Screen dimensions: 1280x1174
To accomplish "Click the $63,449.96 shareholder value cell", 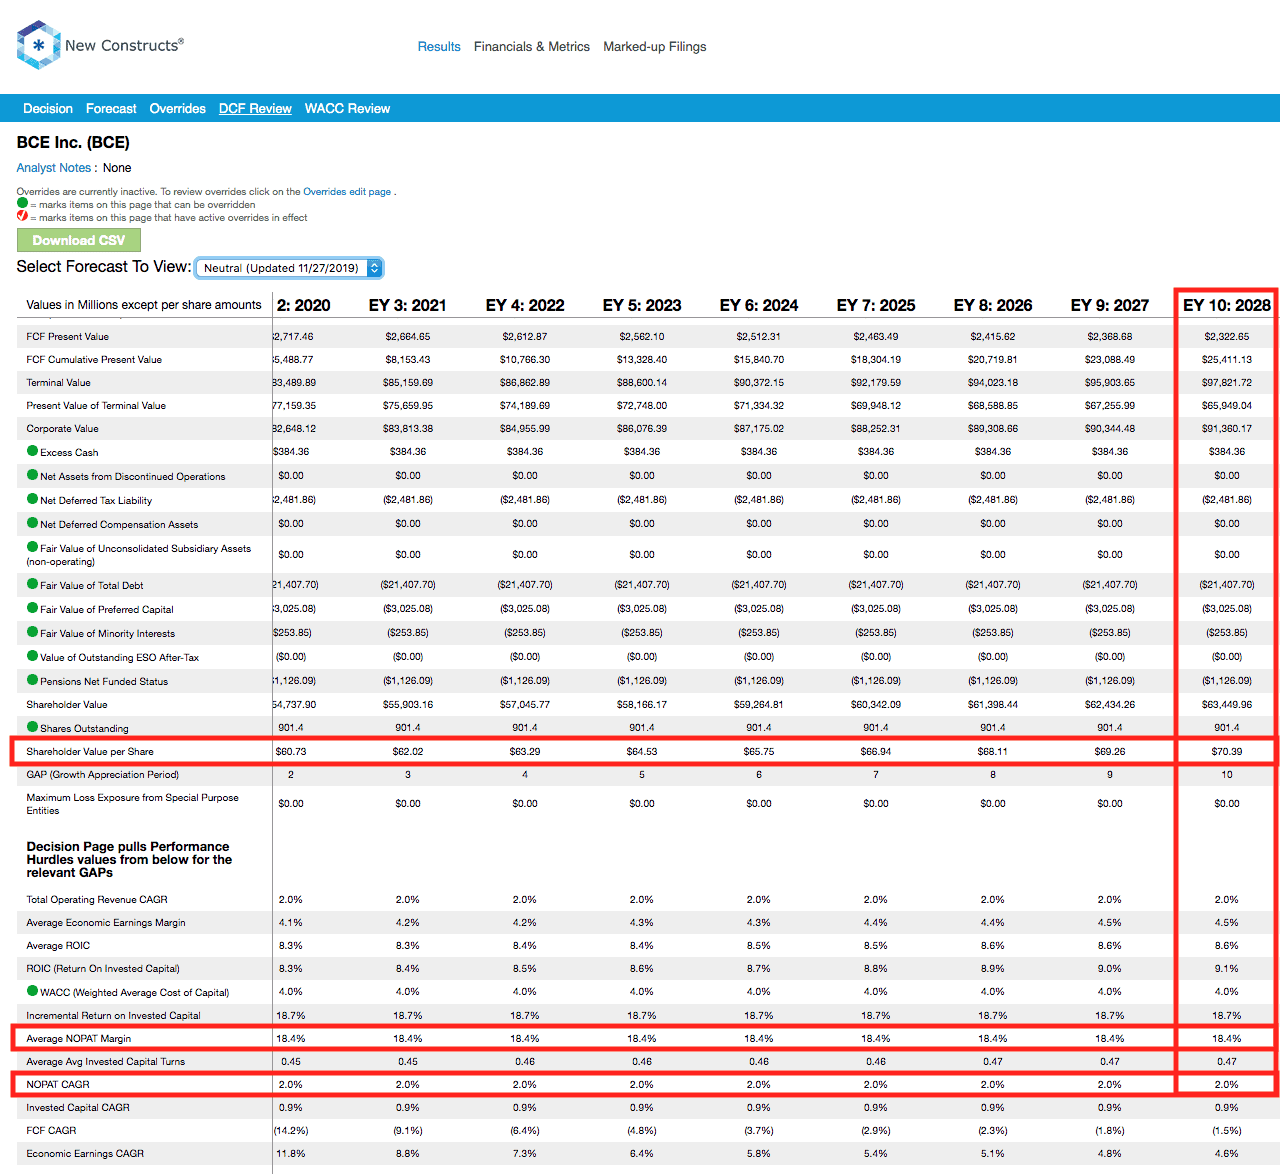I will [1227, 704].
